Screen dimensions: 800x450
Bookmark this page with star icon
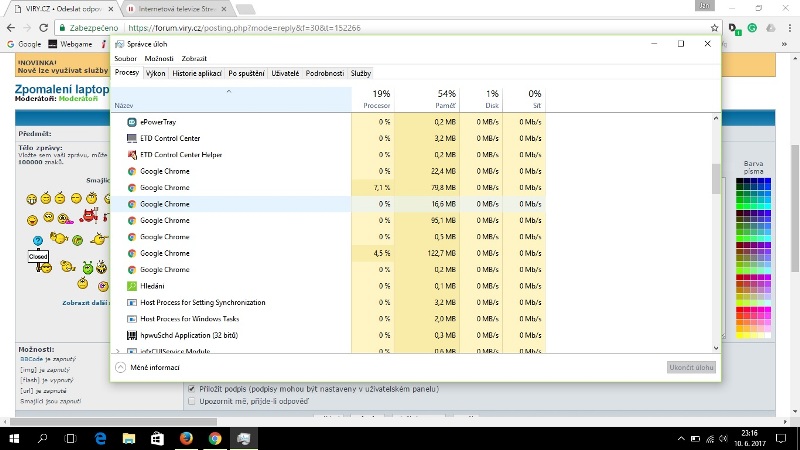coord(714,28)
